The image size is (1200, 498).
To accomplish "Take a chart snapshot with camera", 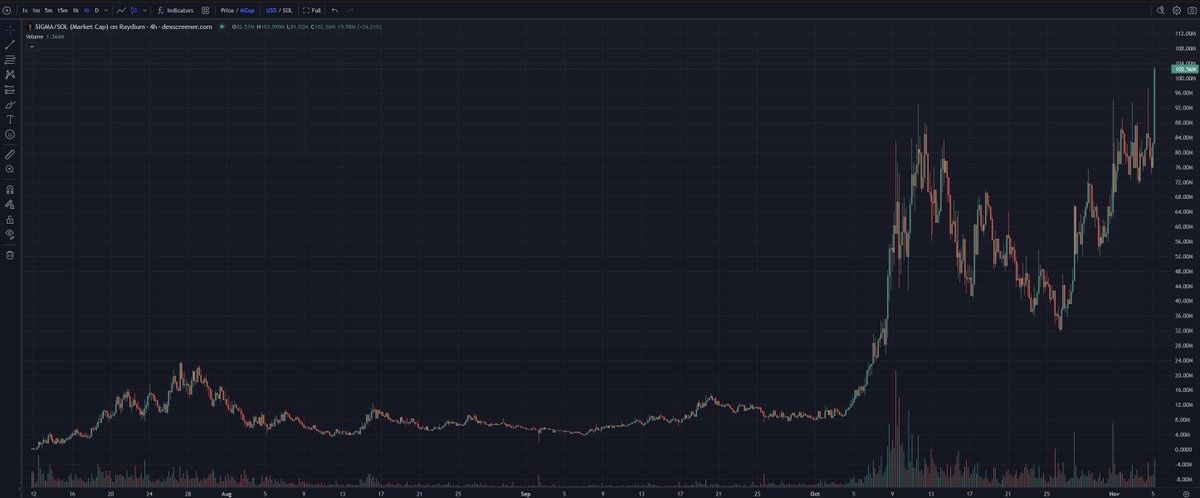I will (x=1191, y=10).
